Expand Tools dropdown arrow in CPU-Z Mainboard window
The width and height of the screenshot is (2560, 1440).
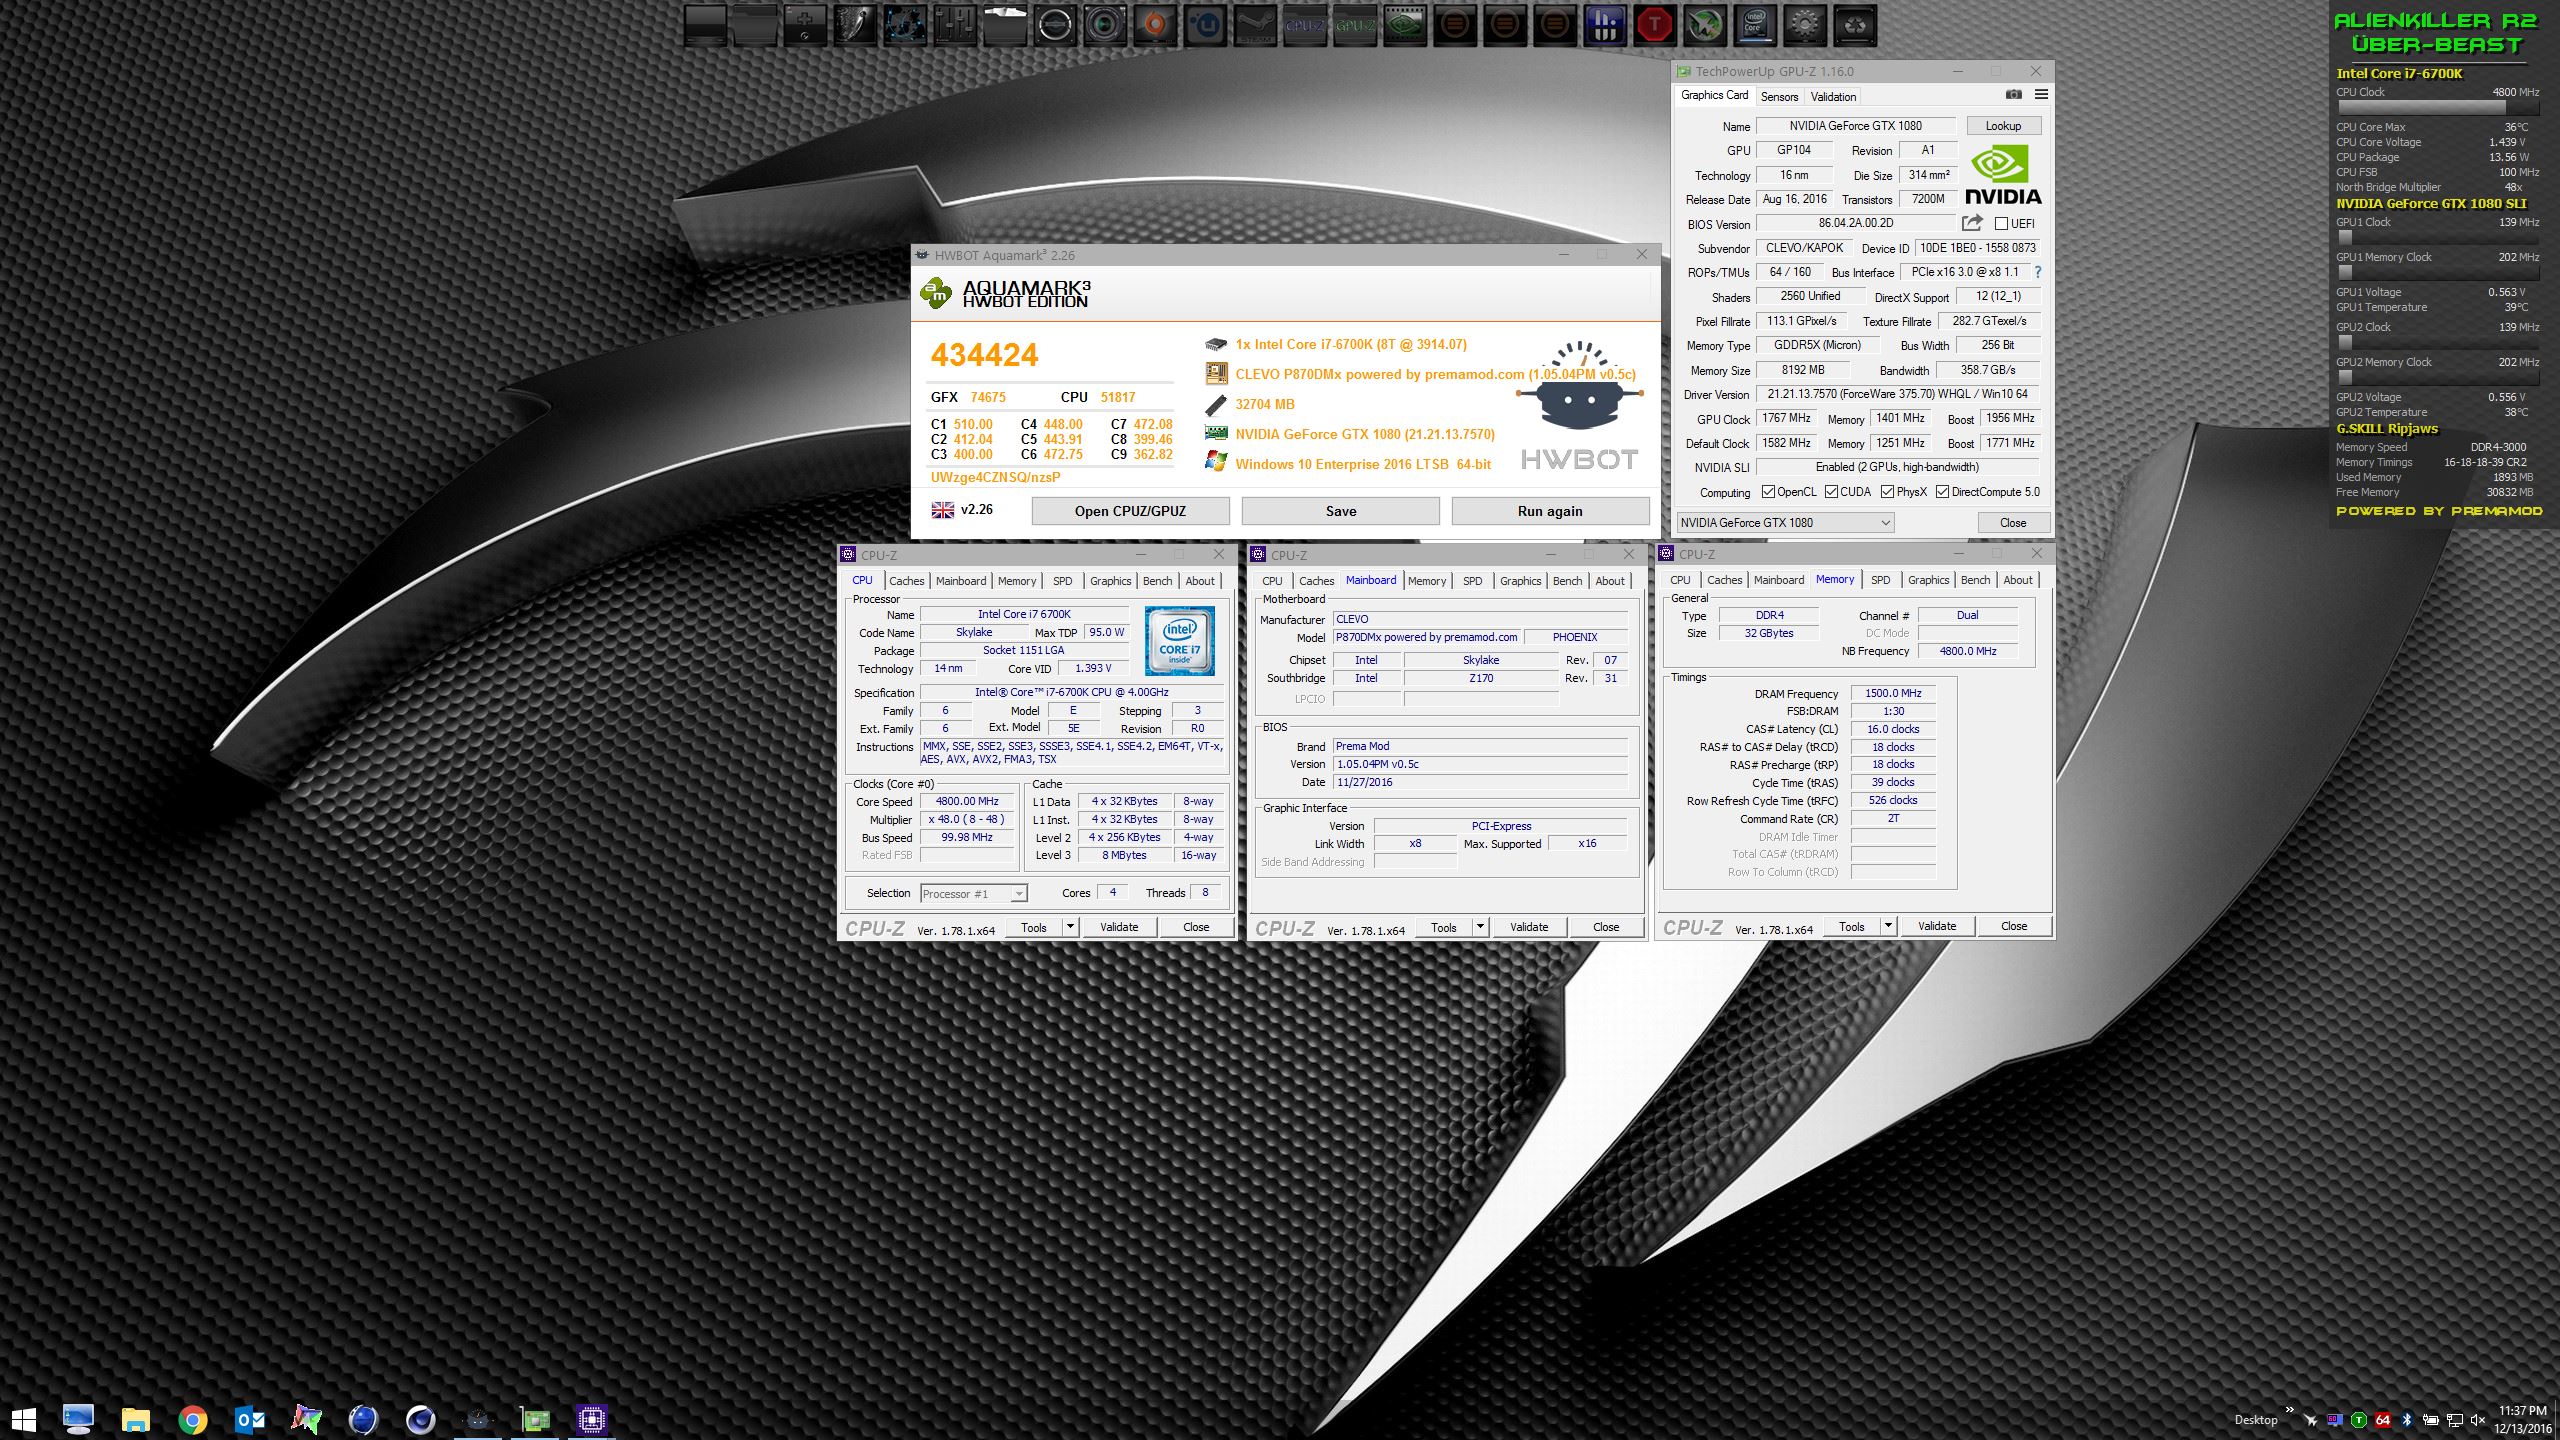(1480, 927)
